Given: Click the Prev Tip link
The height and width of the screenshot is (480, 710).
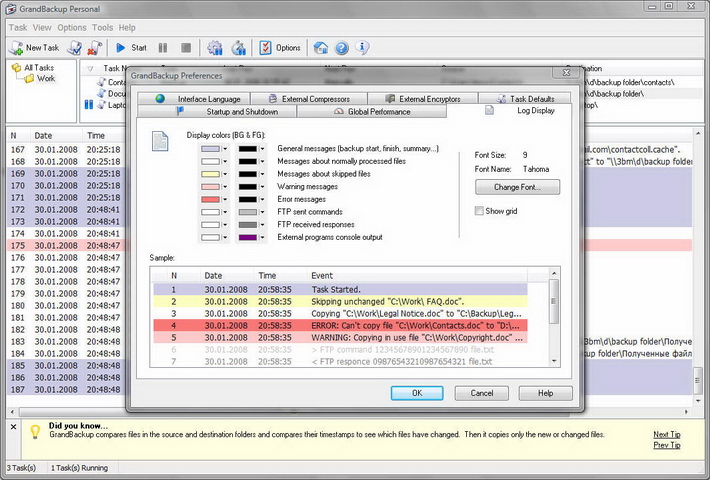Looking at the screenshot, I should pyautogui.click(x=667, y=445).
